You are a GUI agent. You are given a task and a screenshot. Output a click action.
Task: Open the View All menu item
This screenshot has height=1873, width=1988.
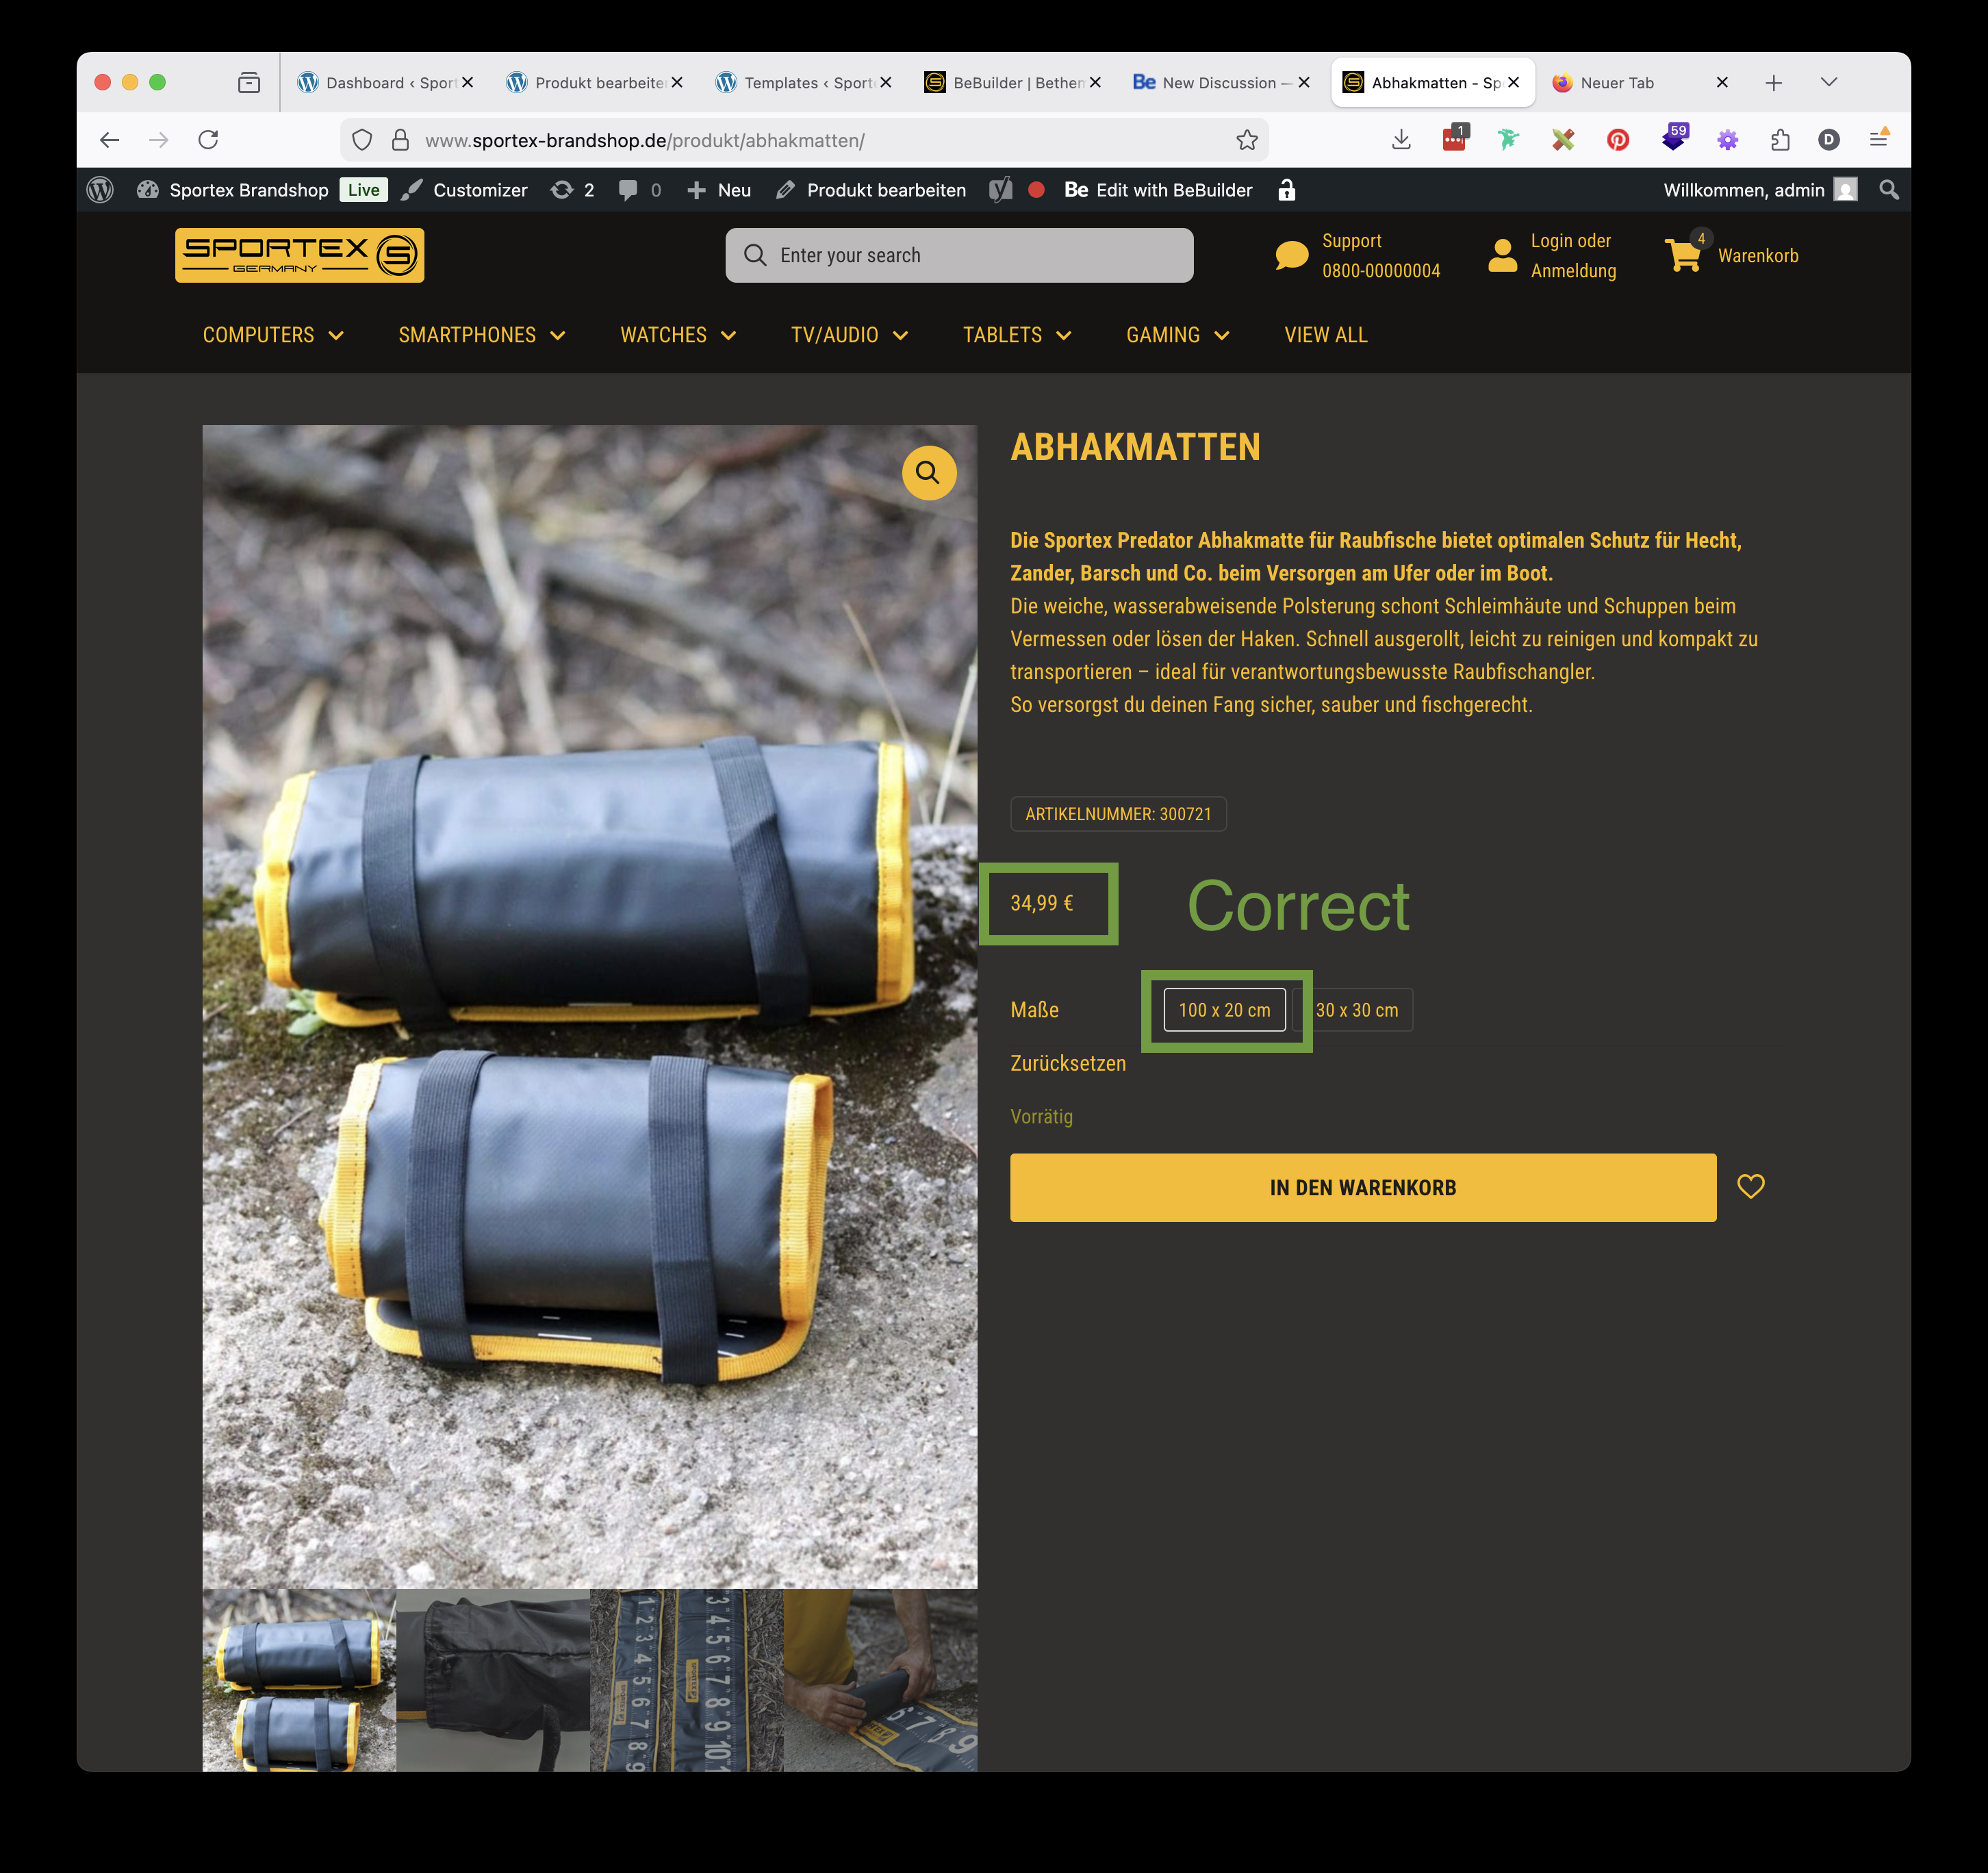pyautogui.click(x=1325, y=335)
